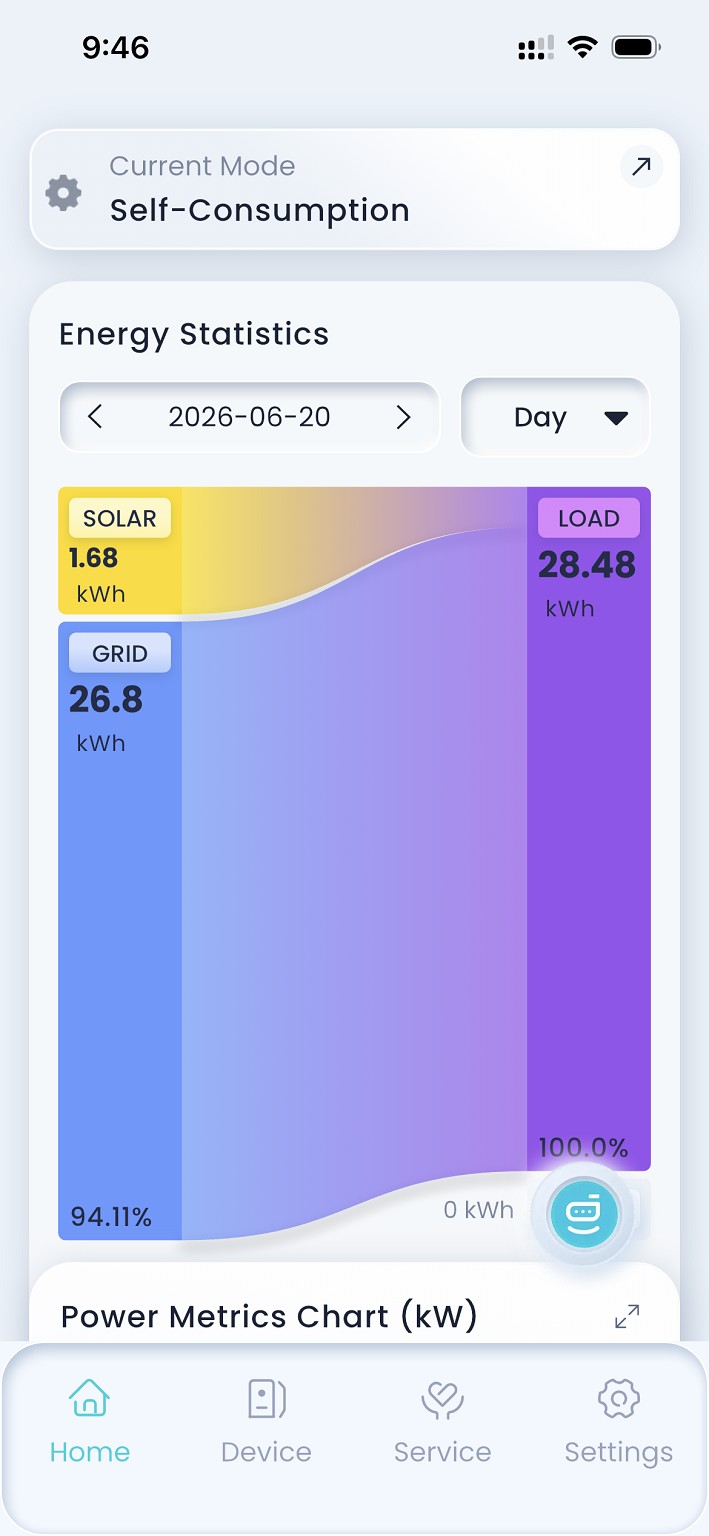Switch to the Device tab
709x1536 pixels.
click(266, 1421)
